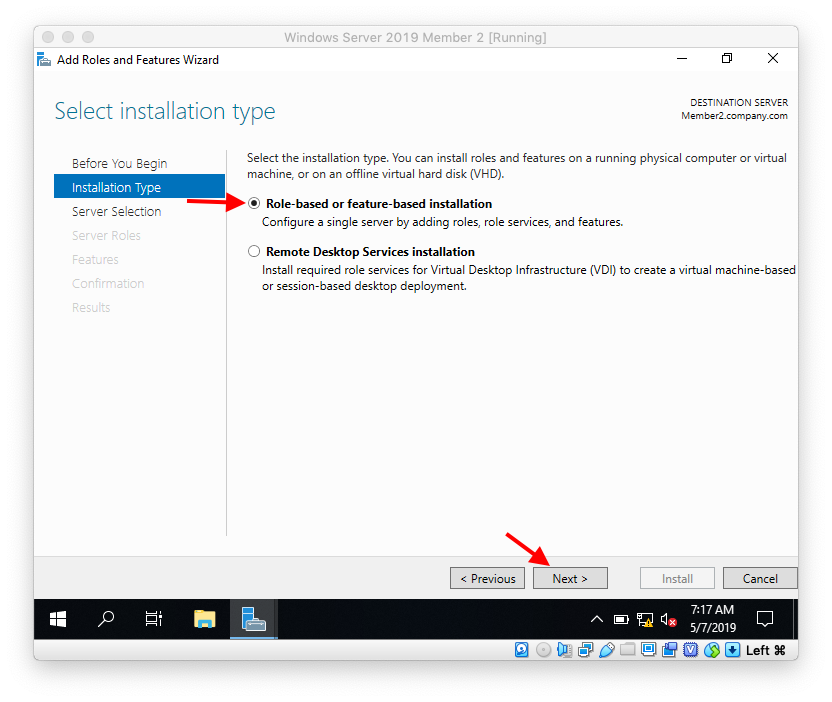Expand the VirtualBox USB devices menu
832x702 pixels.
click(x=606, y=650)
